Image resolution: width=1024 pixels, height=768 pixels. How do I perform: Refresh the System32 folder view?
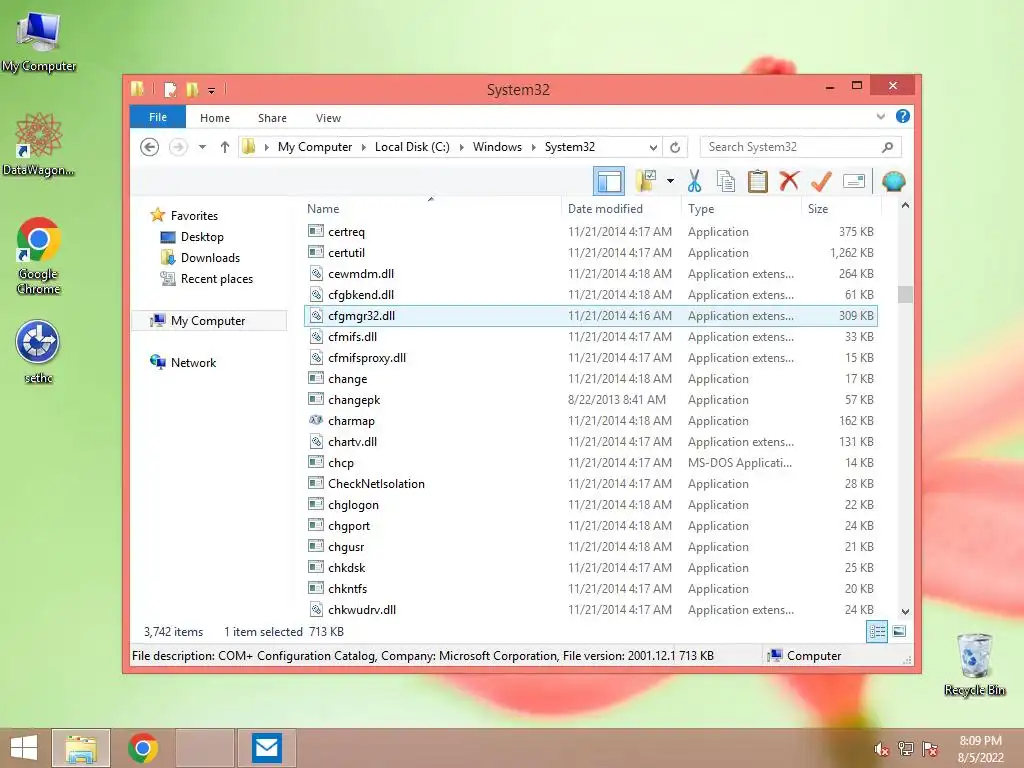coord(675,147)
